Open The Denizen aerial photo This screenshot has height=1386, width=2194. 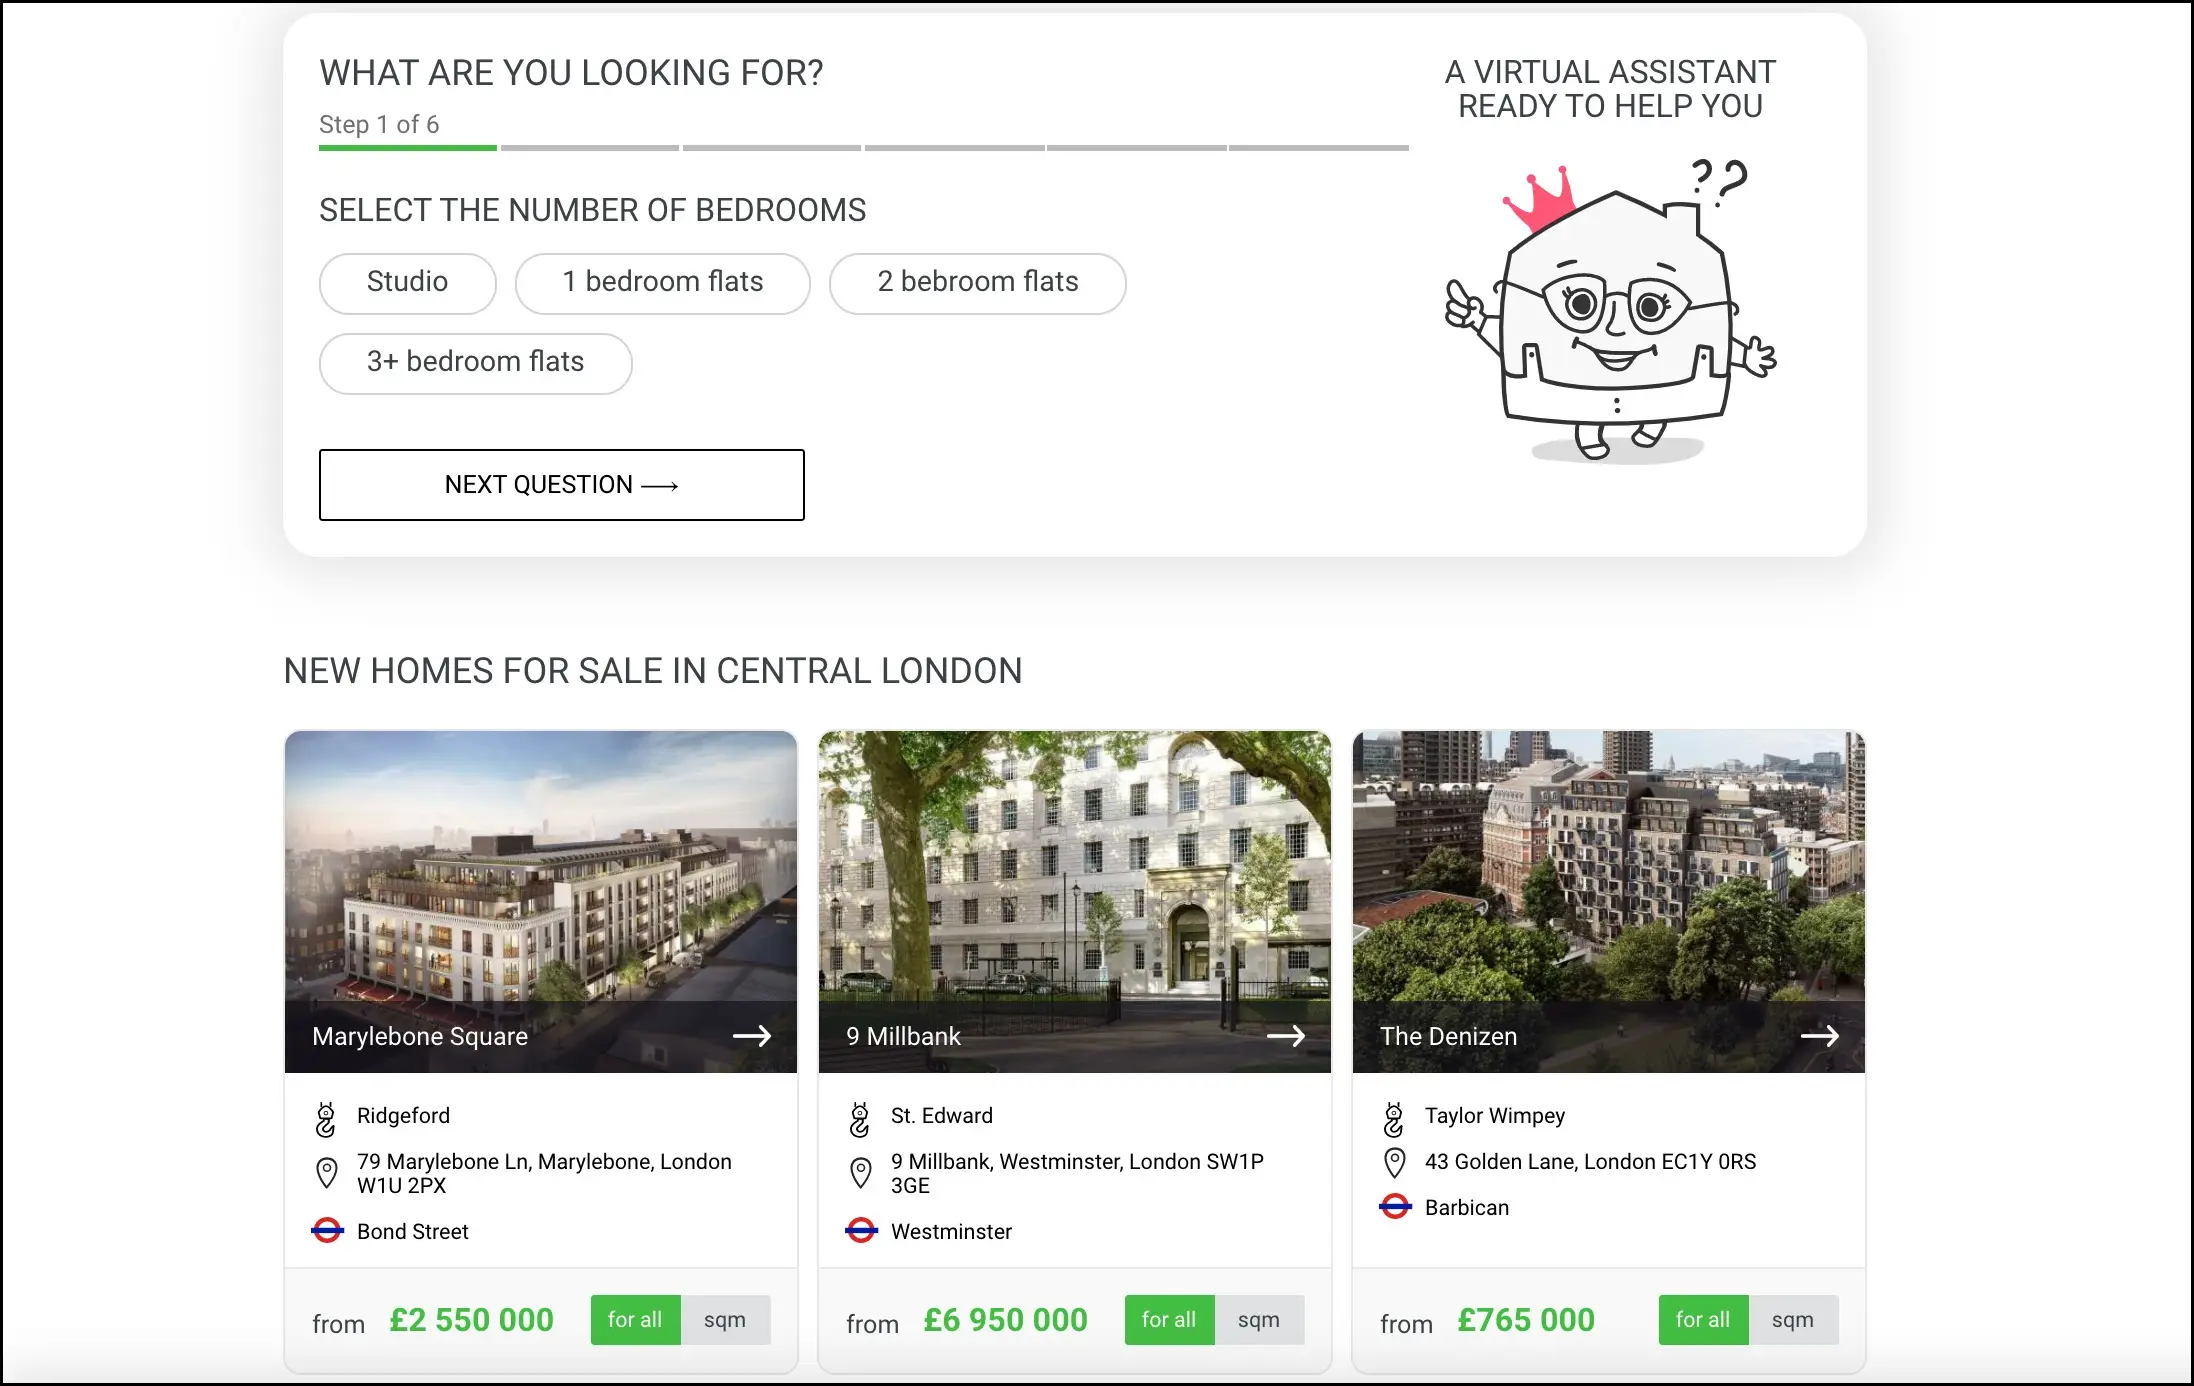tap(1608, 866)
